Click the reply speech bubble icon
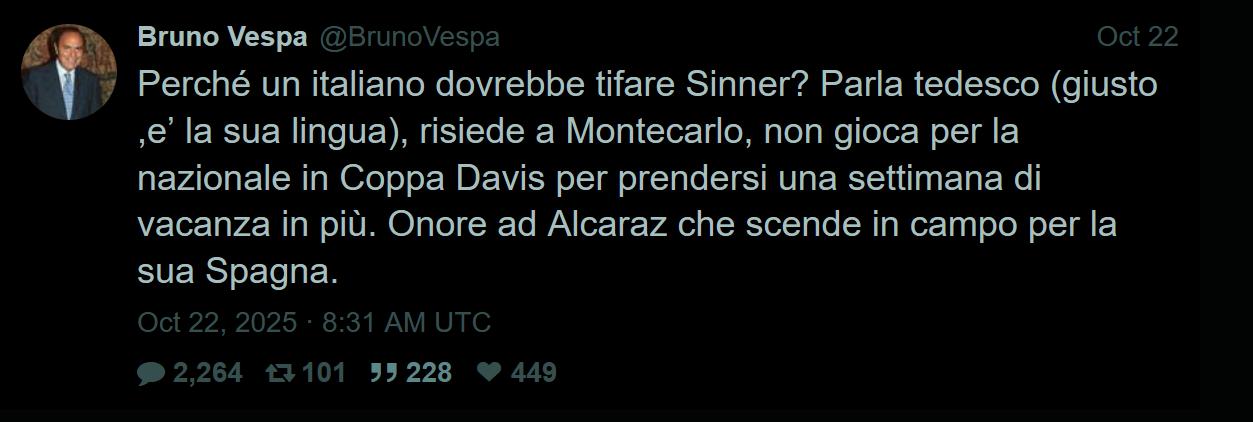 click(x=152, y=374)
